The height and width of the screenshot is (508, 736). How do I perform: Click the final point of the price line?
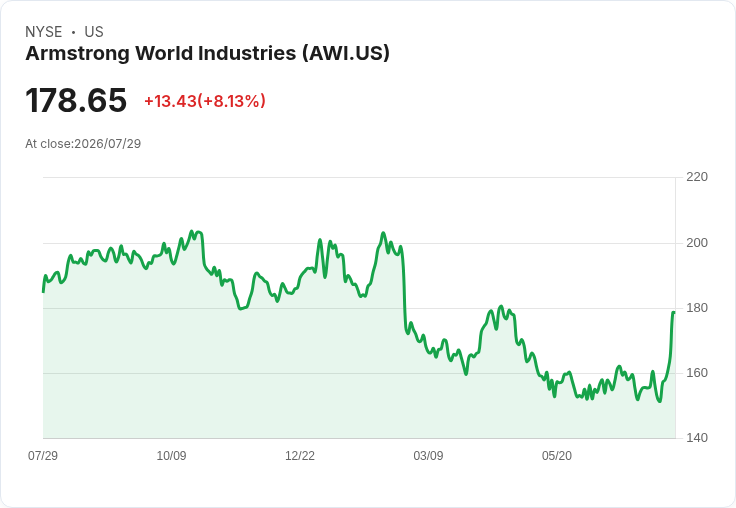click(x=674, y=312)
